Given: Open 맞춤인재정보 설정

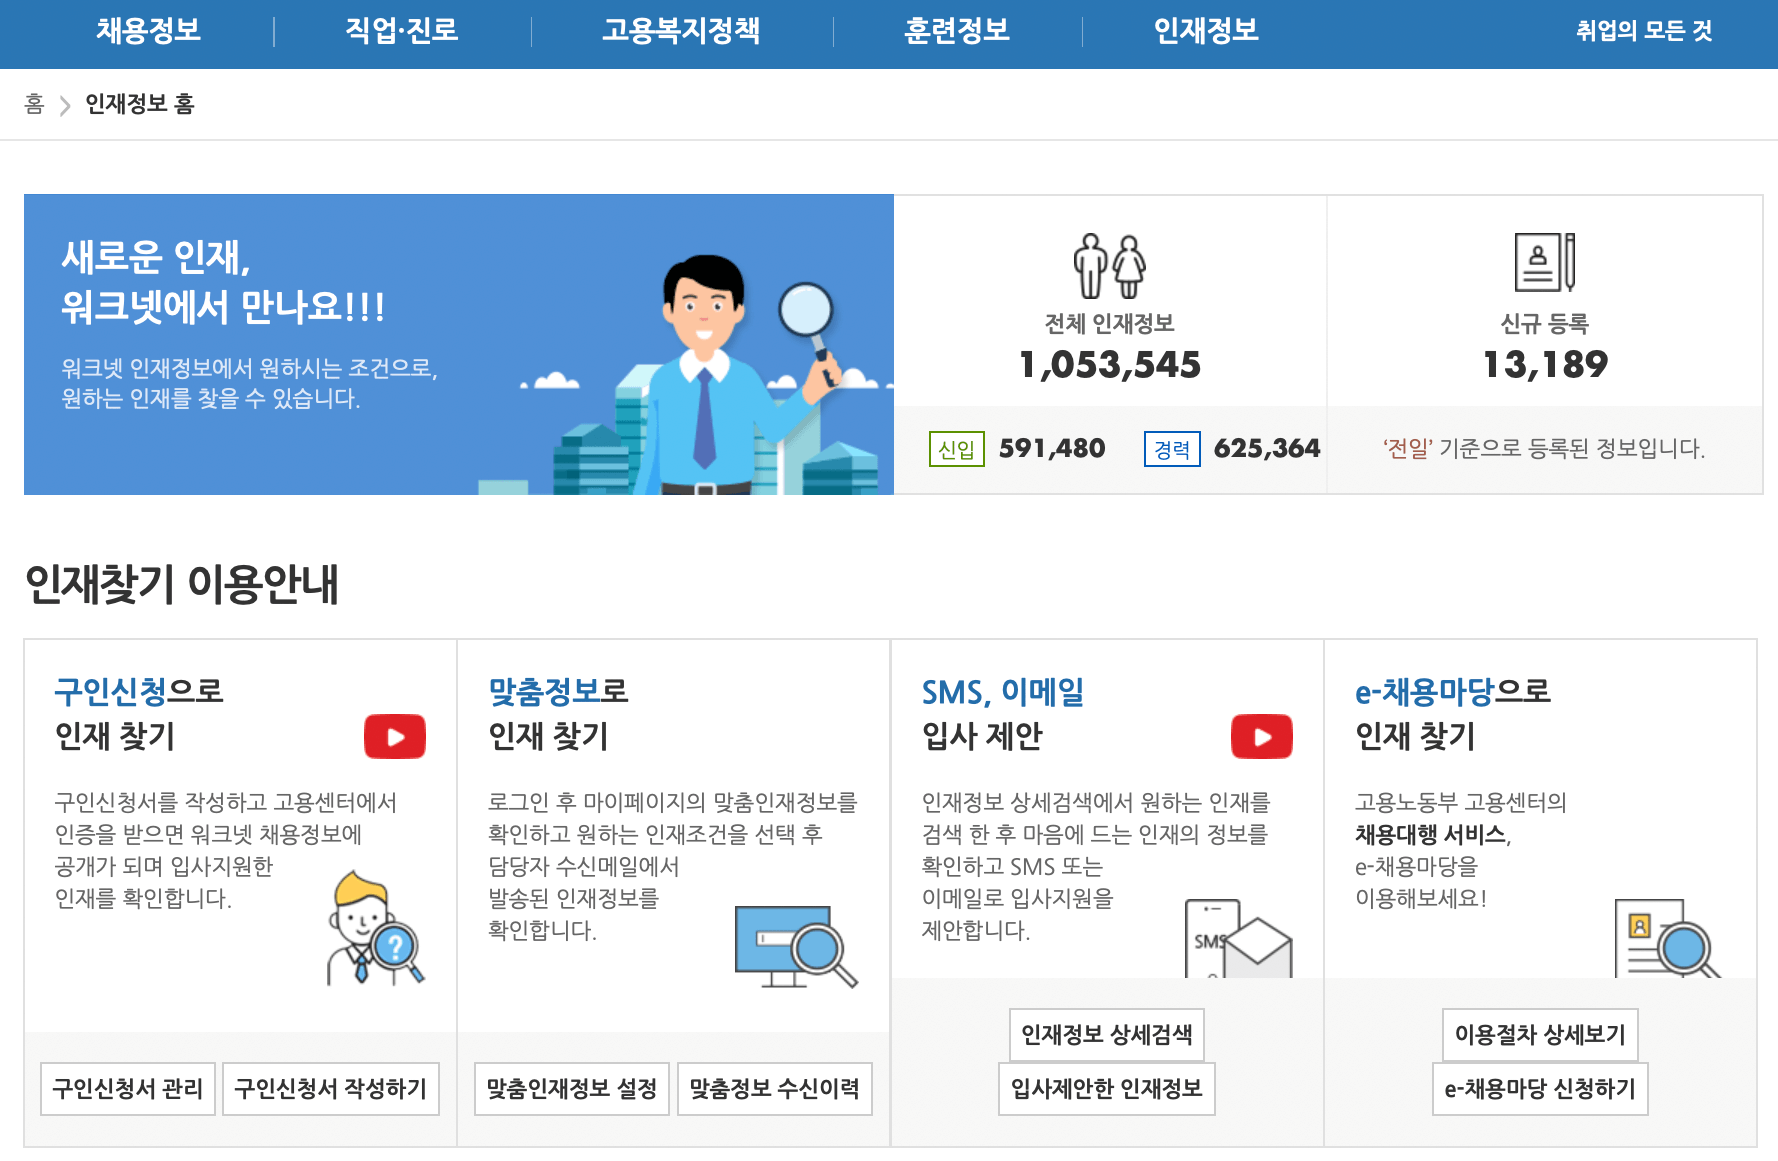Looking at the screenshot, I should click(571, 1089).
